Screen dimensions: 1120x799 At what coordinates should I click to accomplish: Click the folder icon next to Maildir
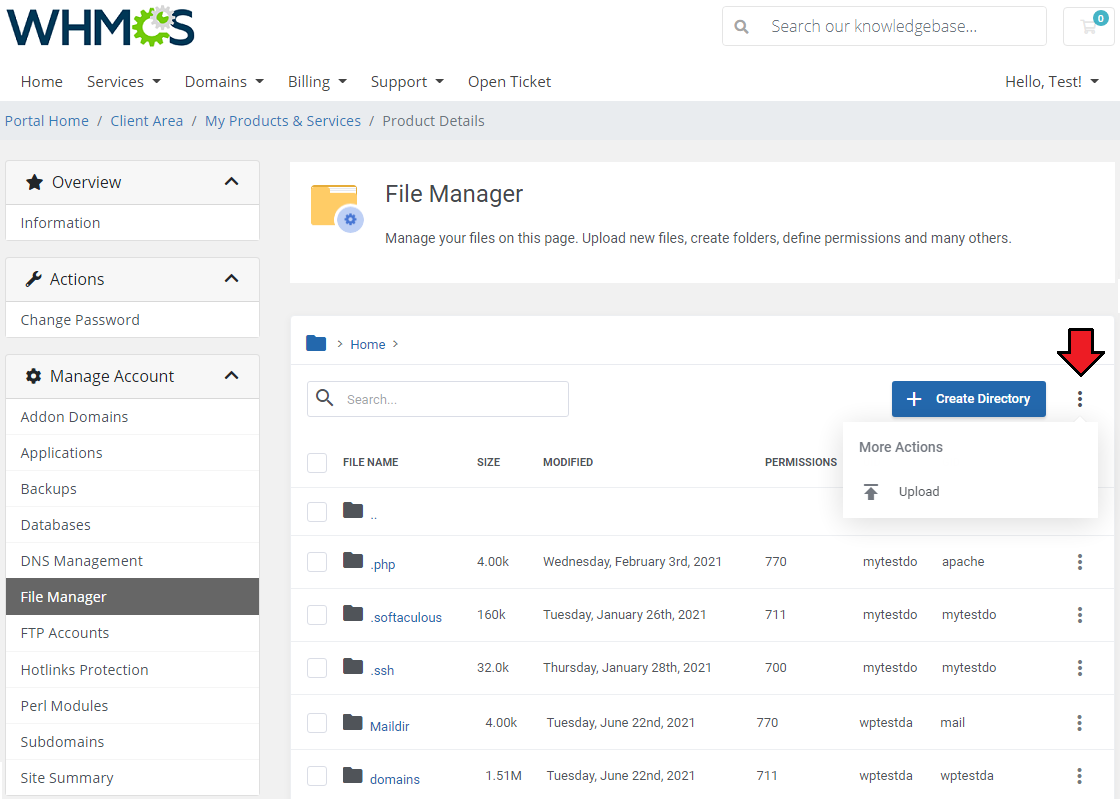(x=353, y=722)
